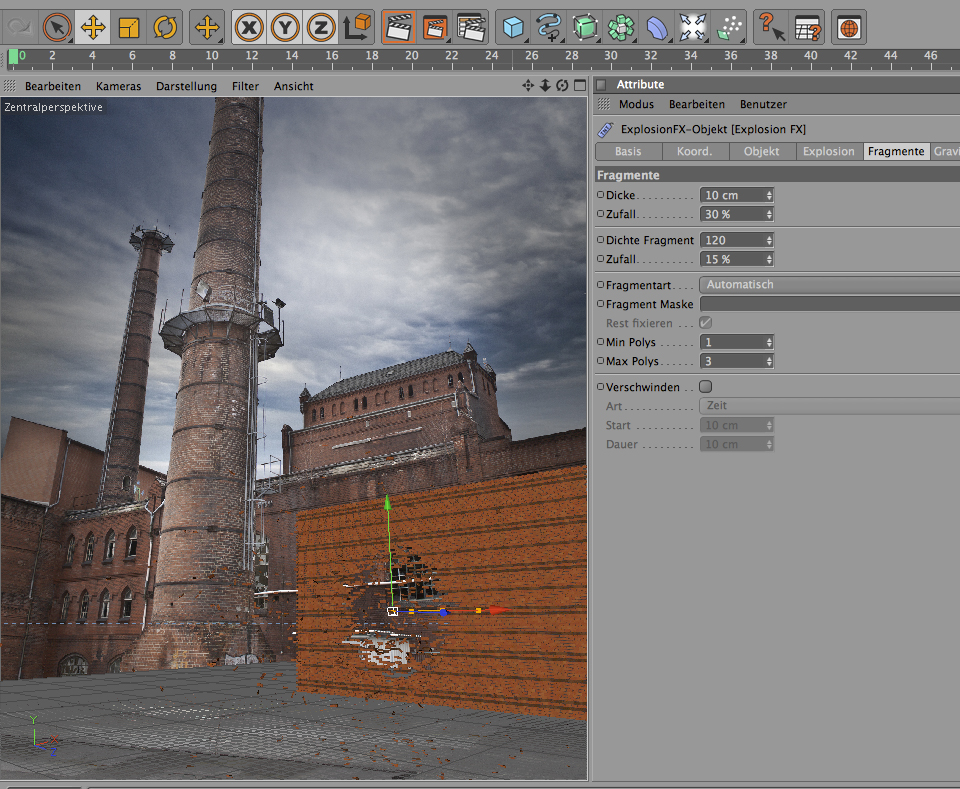Open the deformer objects icon
The image size is (960, 789).
click(x=657, y=27)
